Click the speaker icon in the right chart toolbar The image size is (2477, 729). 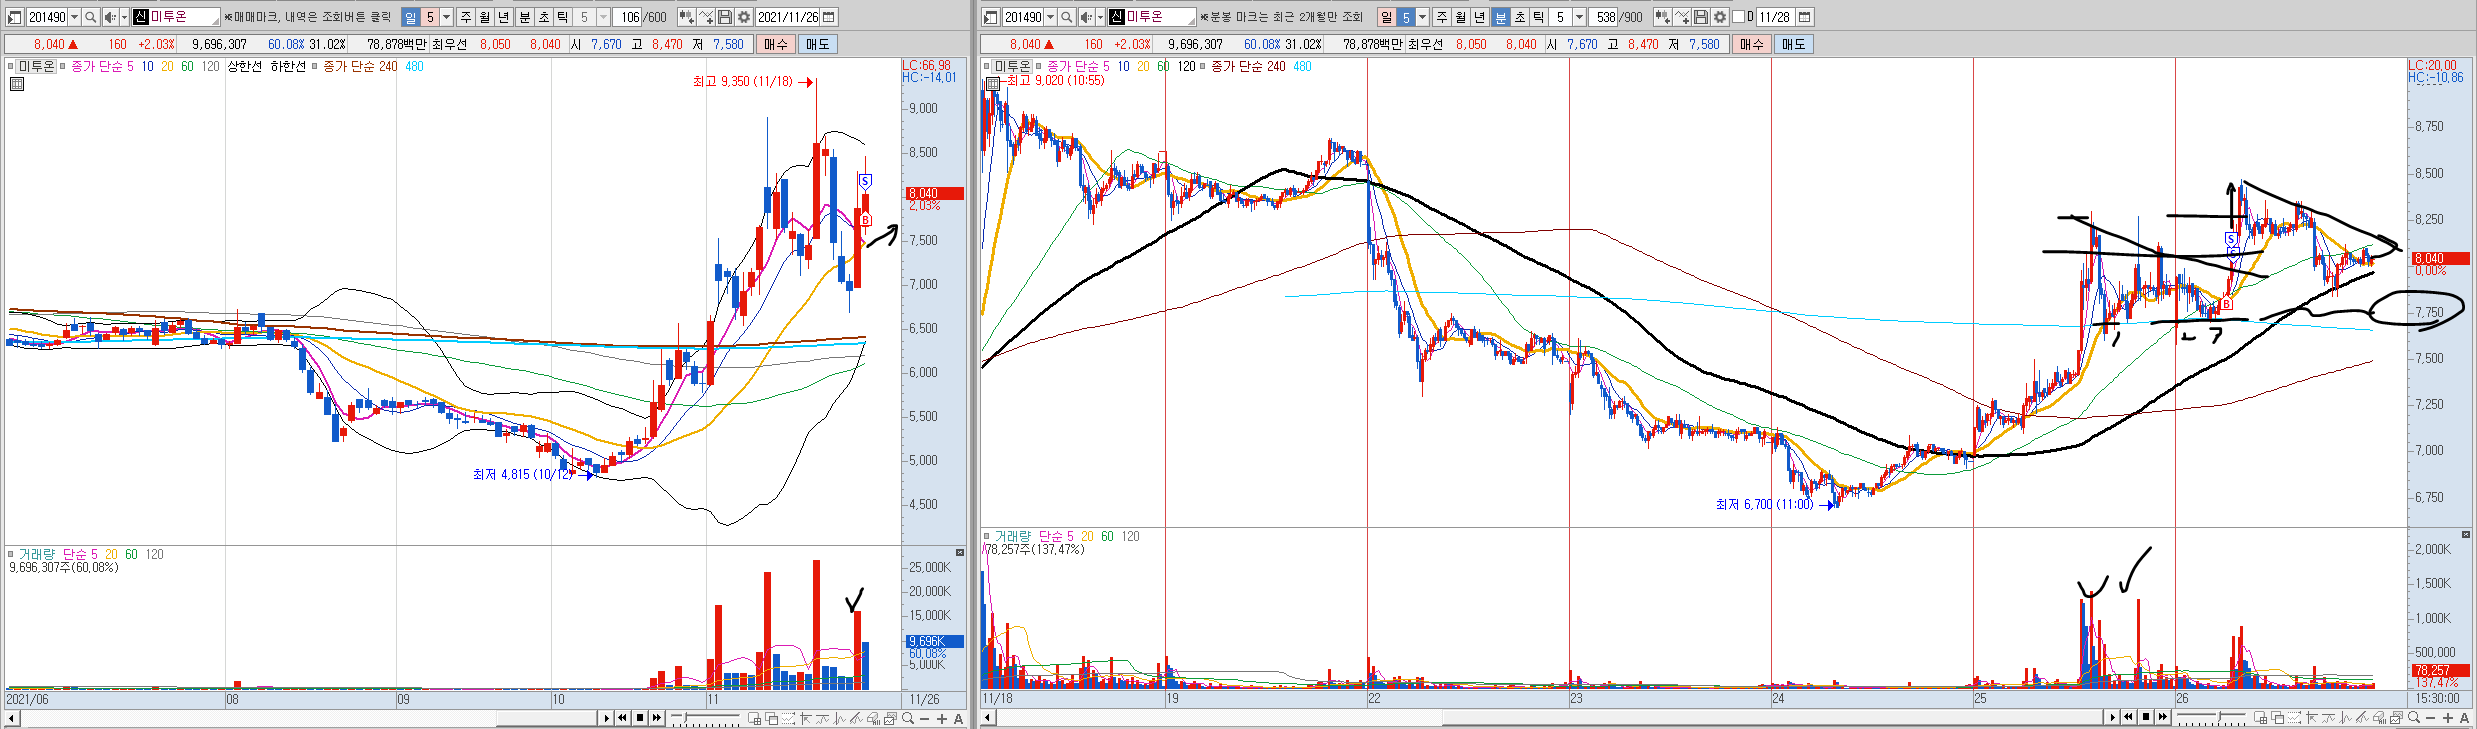pos(1086,17)
